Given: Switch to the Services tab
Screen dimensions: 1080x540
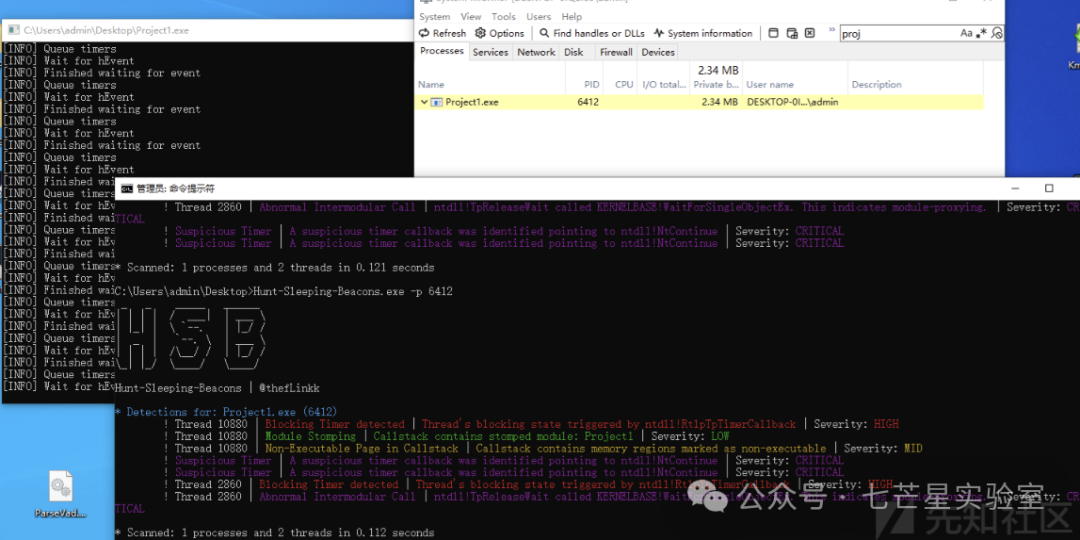Looking at the screenshot, I should (x=490, y=52).
